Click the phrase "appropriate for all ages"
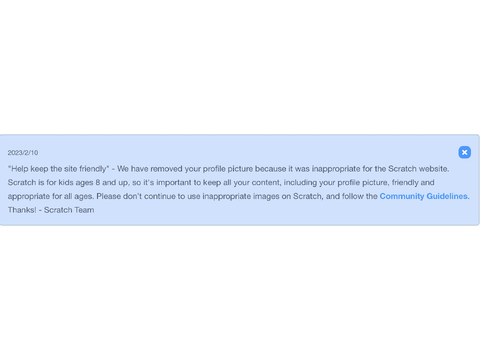Screen dimensions: 480x360 (51, 196)
